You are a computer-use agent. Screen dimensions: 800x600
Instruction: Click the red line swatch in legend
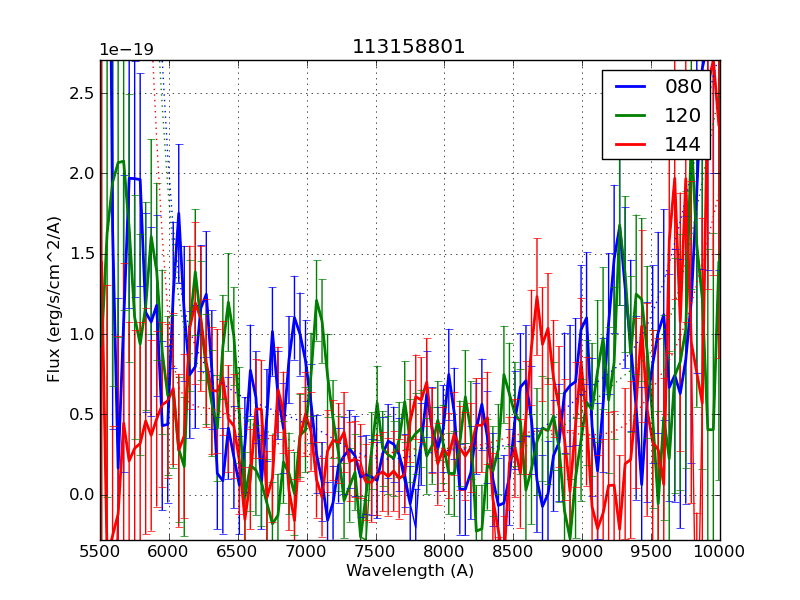tap(630, 145)
